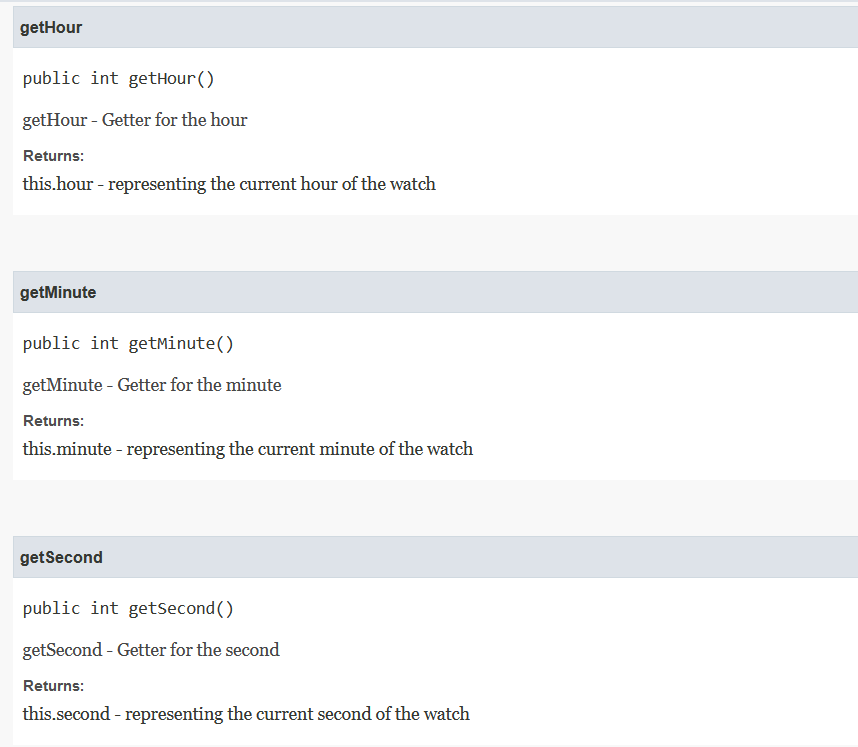Viewport: 858px width, 747px height.
Task: Click the word 'int' in getHour signature
Action: click(104, 78)
